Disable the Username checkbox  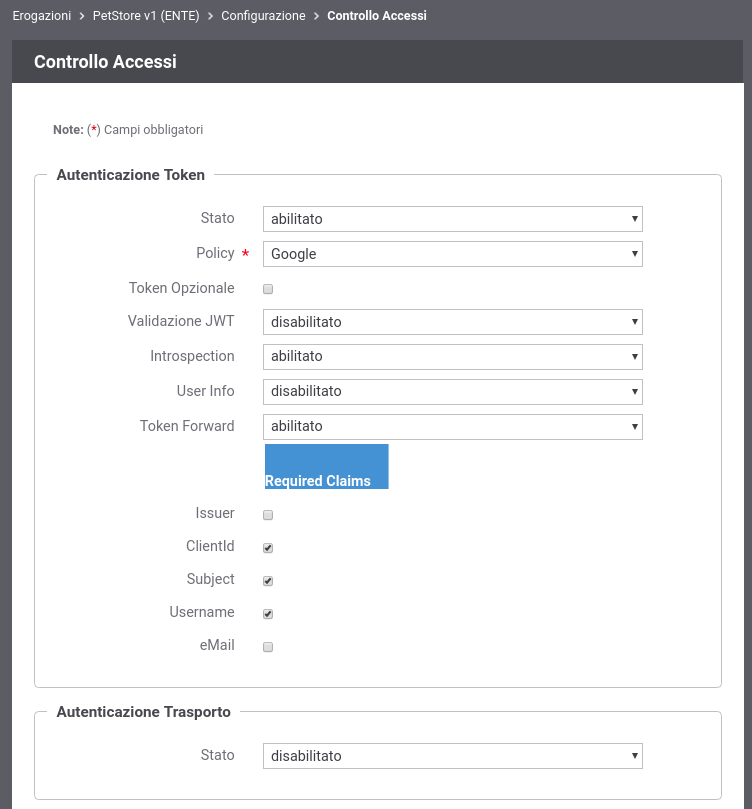pyautogui.click(x=268, y=614)
